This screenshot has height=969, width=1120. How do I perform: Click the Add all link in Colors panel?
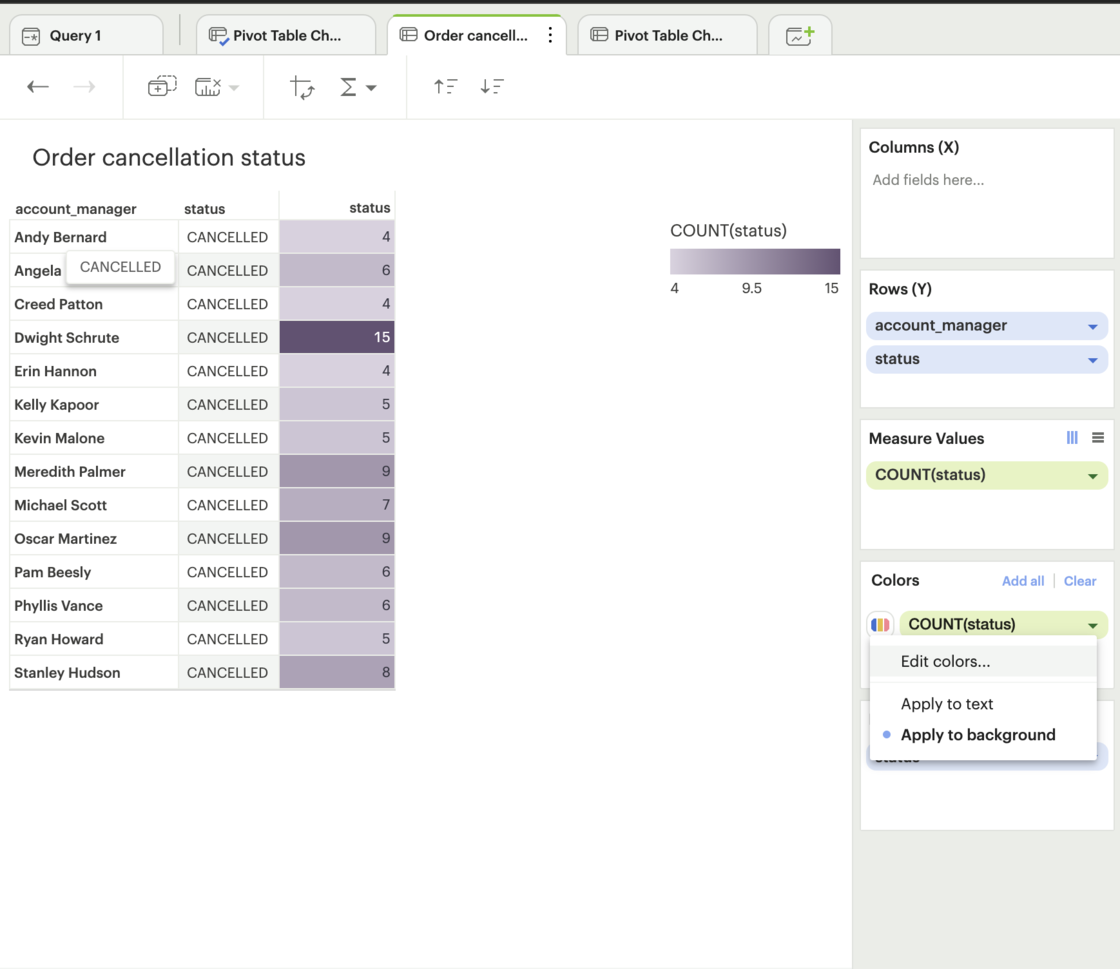(1023, 581)
